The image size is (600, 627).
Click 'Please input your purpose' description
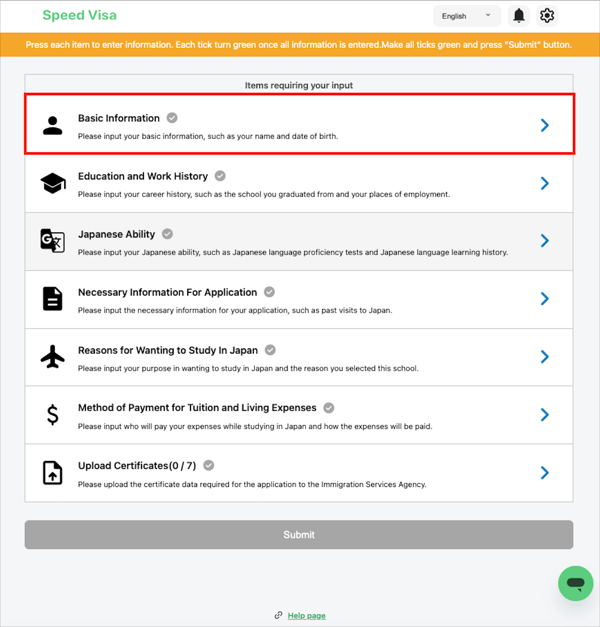(x=248, y=368)
